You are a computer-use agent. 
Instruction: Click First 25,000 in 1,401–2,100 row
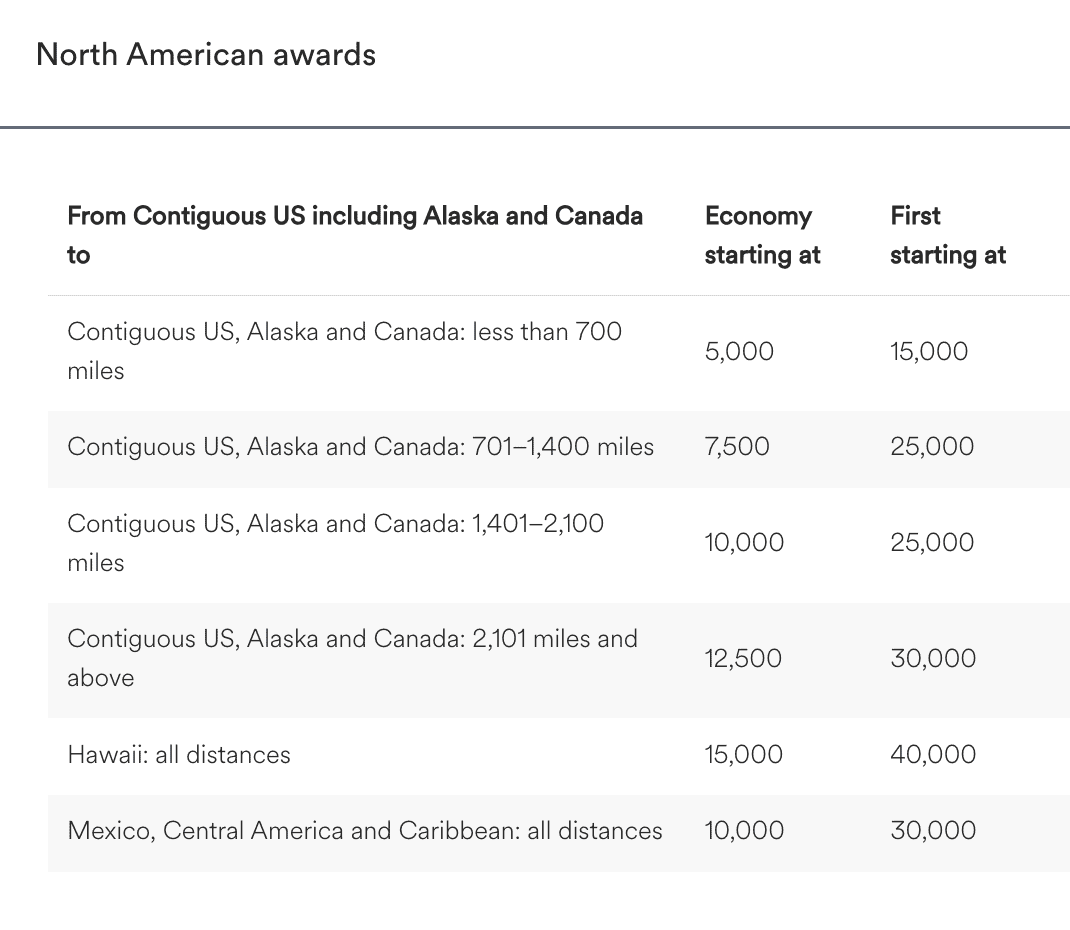pos(932,542)
